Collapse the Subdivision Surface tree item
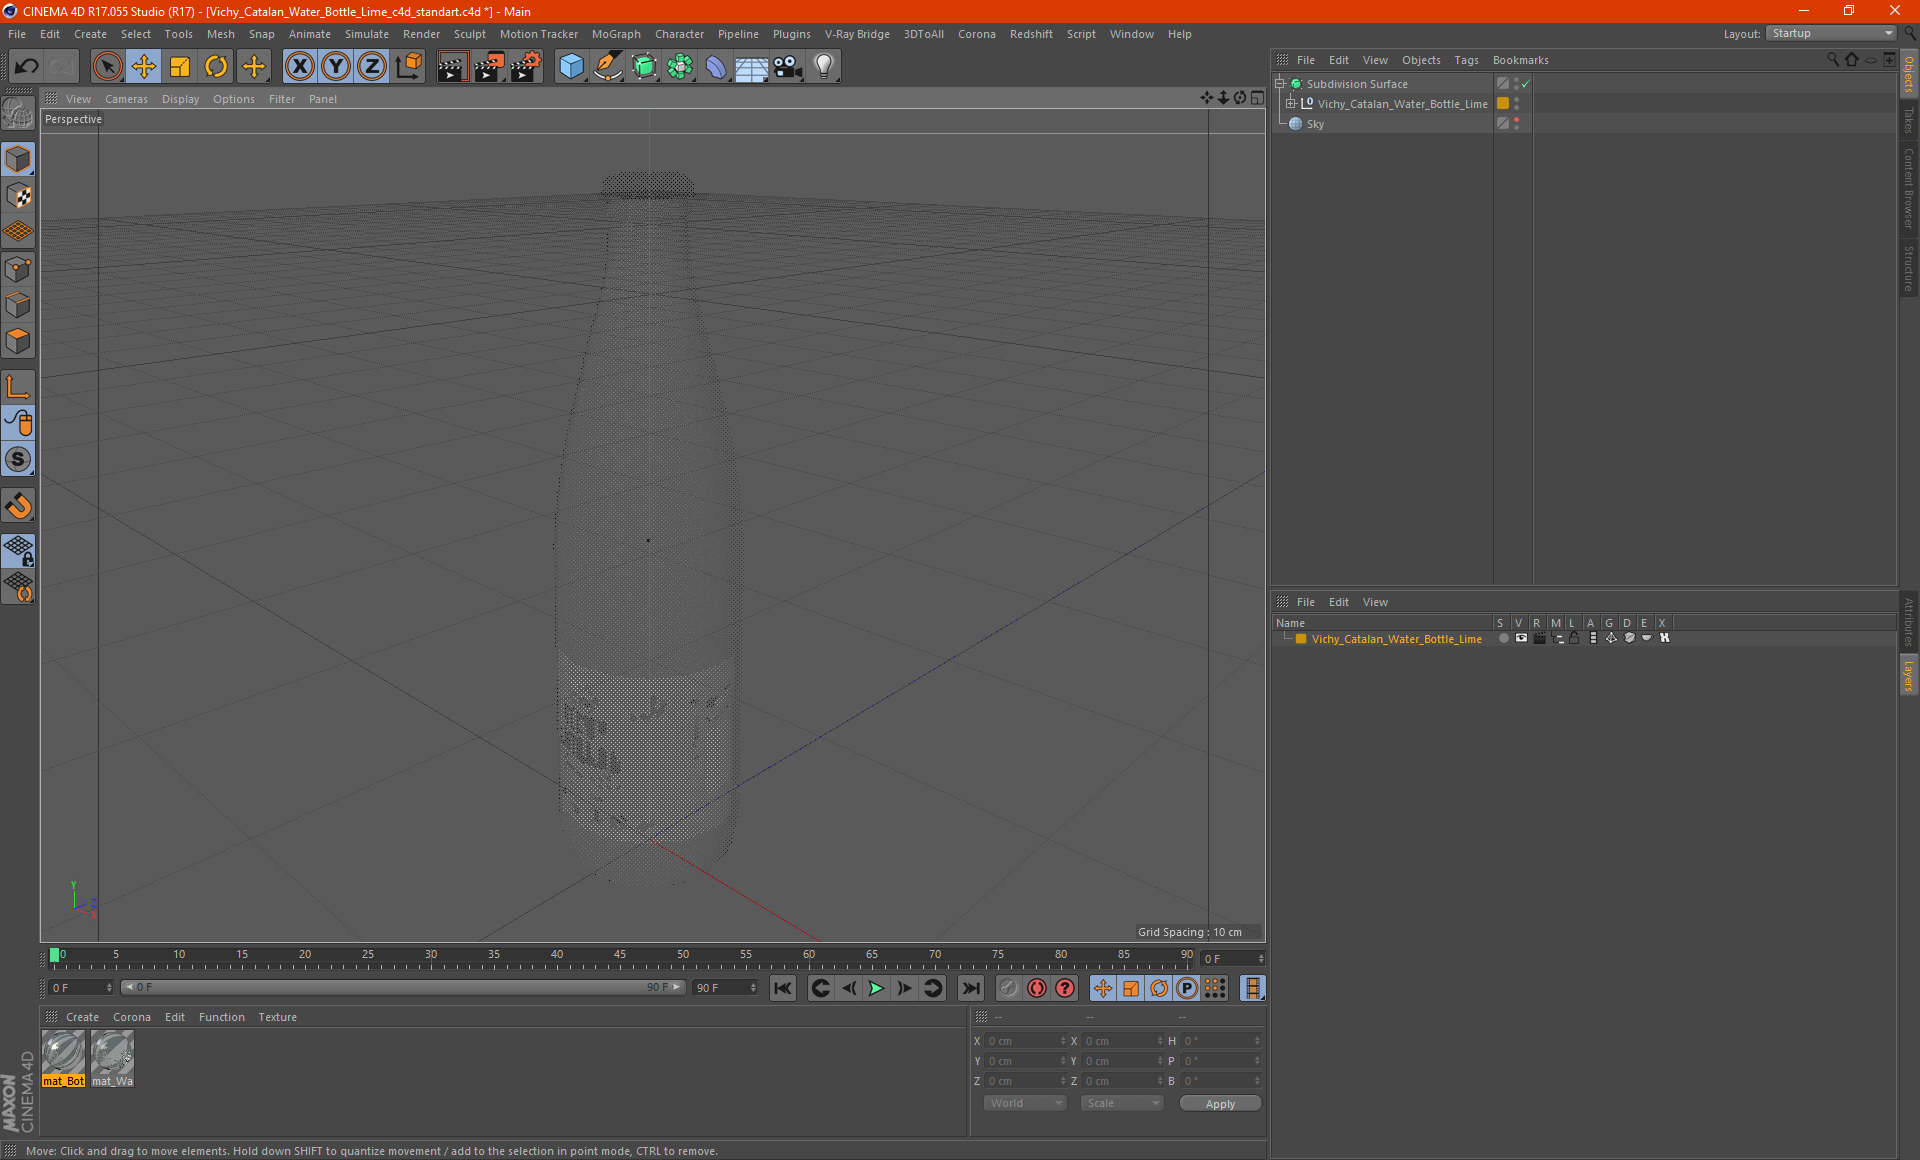Image resolution: width=1920 pixels, height=1160 pixels. [x=1280, y=84]
